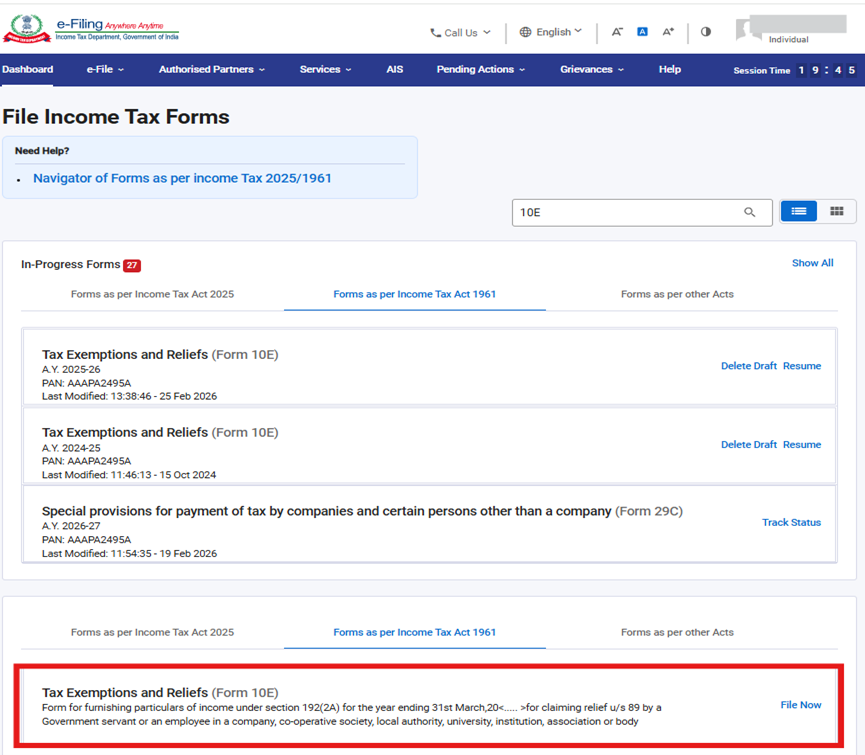Screen dimensions: 865x755
Task: Reset to default font size icon
Action: pyautogui.click(x=642, y=32)
